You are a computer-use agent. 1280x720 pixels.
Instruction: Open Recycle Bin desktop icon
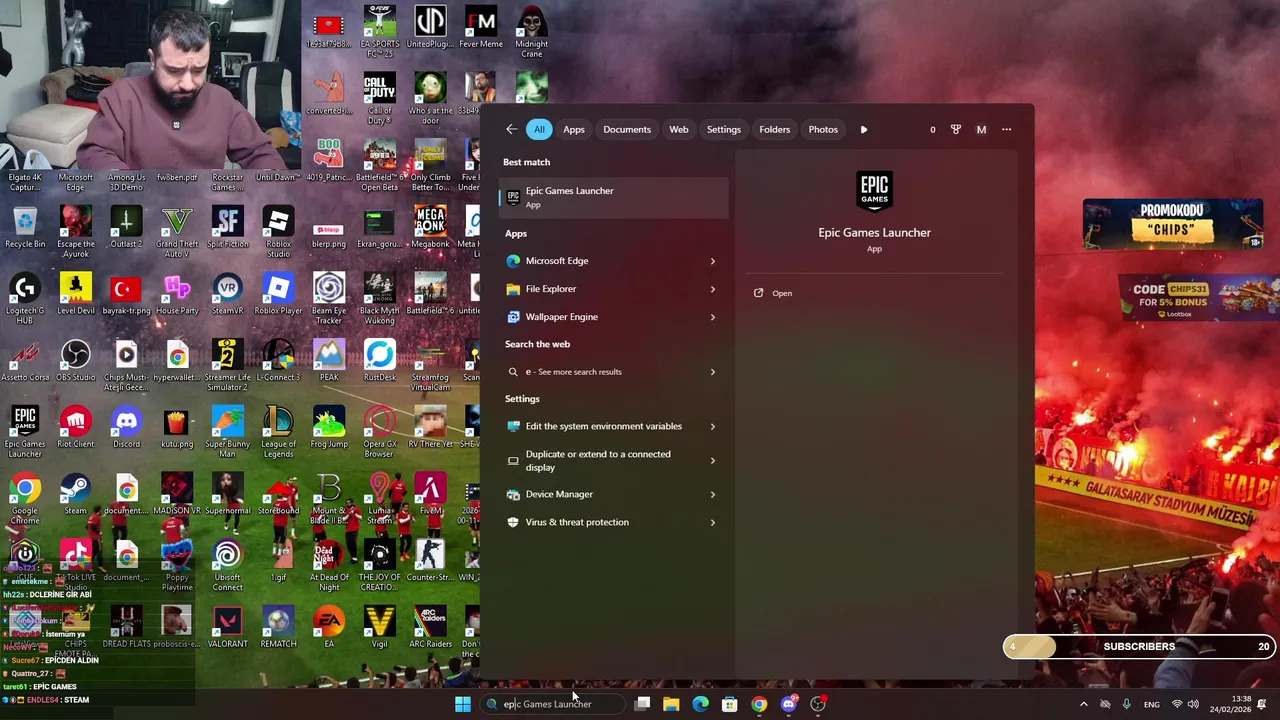click(x=25, y=228)
